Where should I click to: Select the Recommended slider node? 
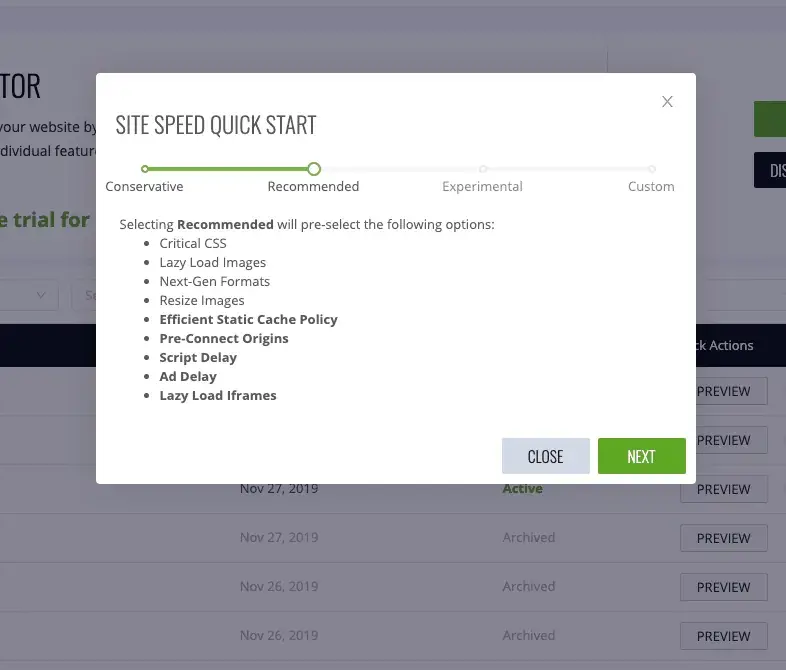pyautogui.click(x=314, y=169)
